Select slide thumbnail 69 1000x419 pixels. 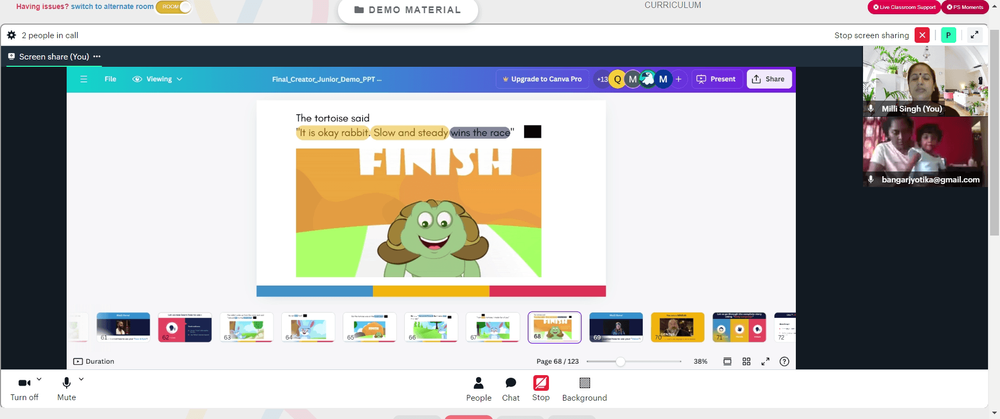[616, 327]
